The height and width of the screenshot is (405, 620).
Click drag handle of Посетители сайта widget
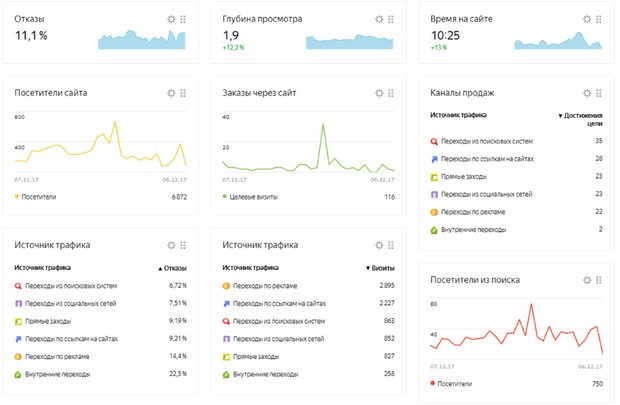click(183, 93)
